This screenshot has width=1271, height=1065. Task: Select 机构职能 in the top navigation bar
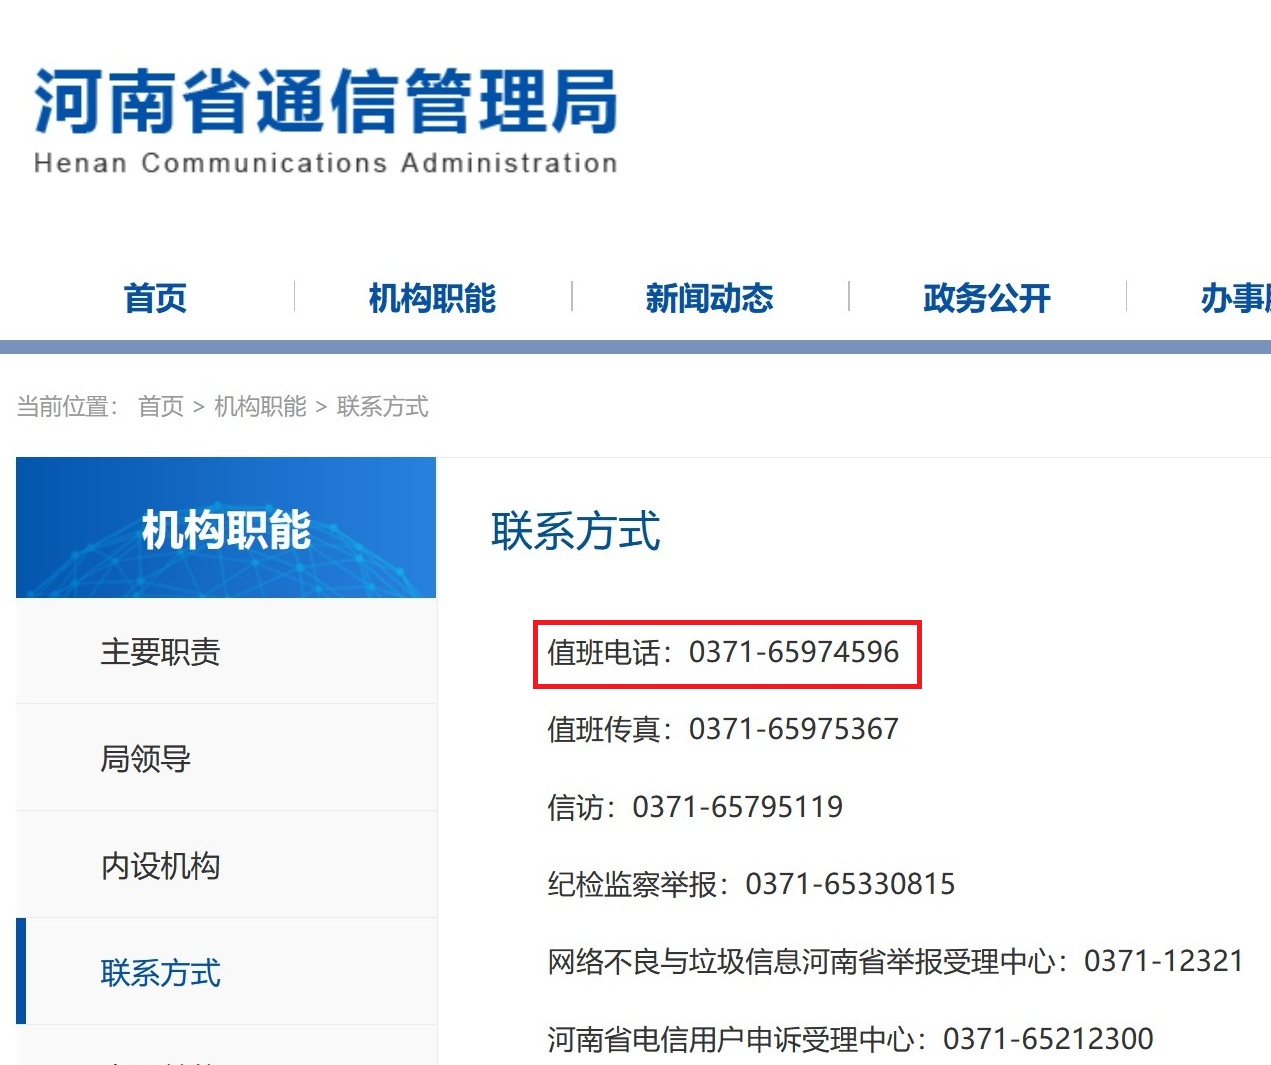tap(432, 298)
